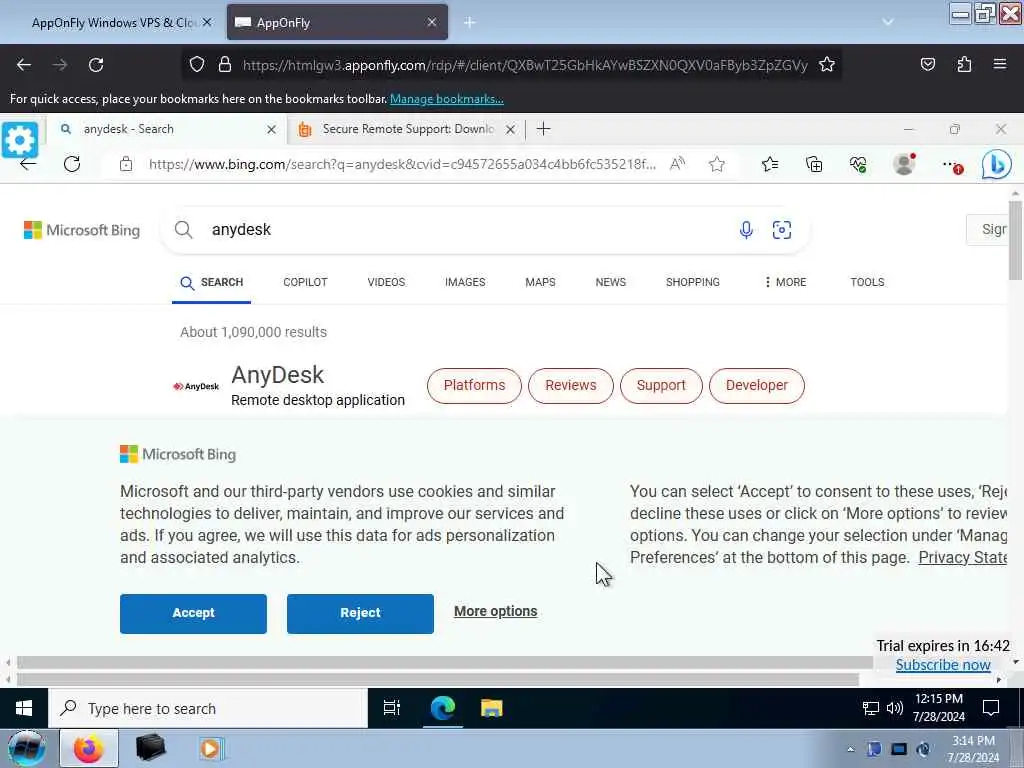
Task: Open Edge from the remote taskbar
Action: [x=443, y=708]
